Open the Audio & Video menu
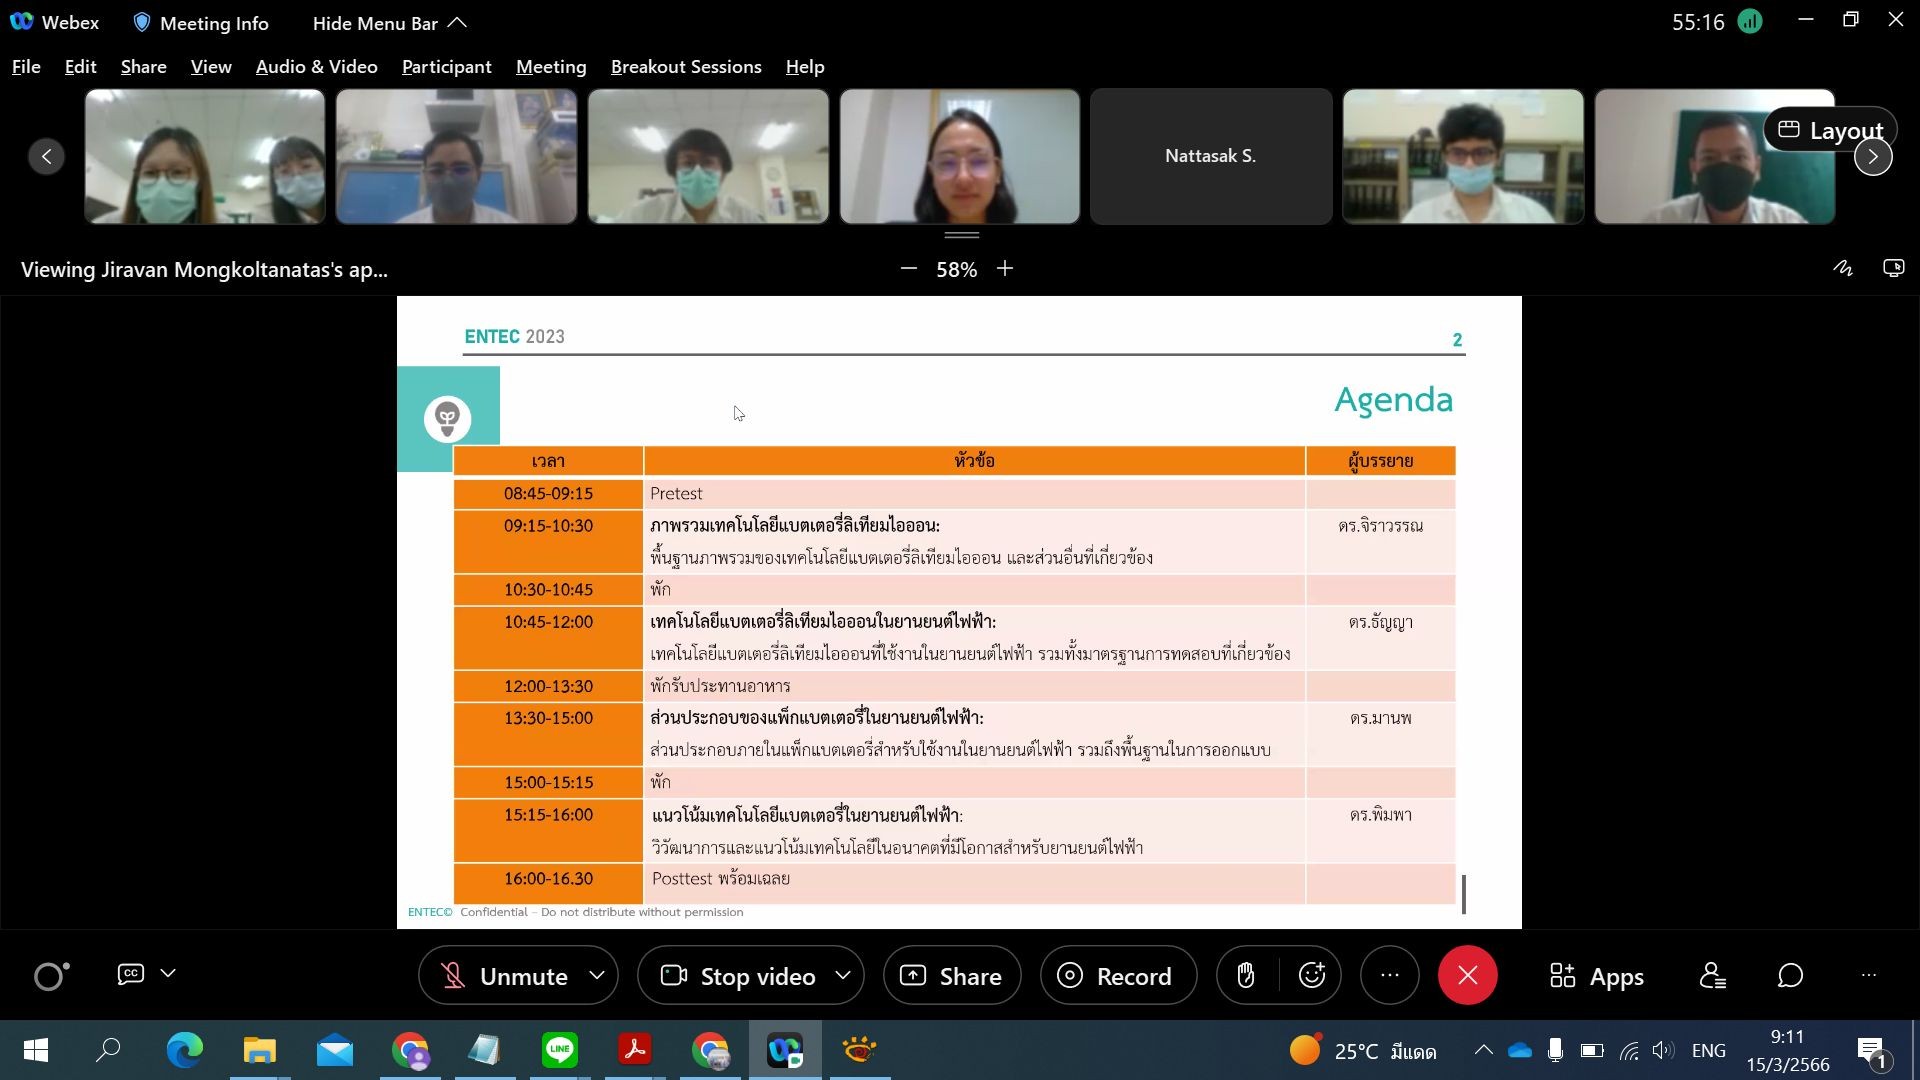1920x1080 pixels. (316, 67)
